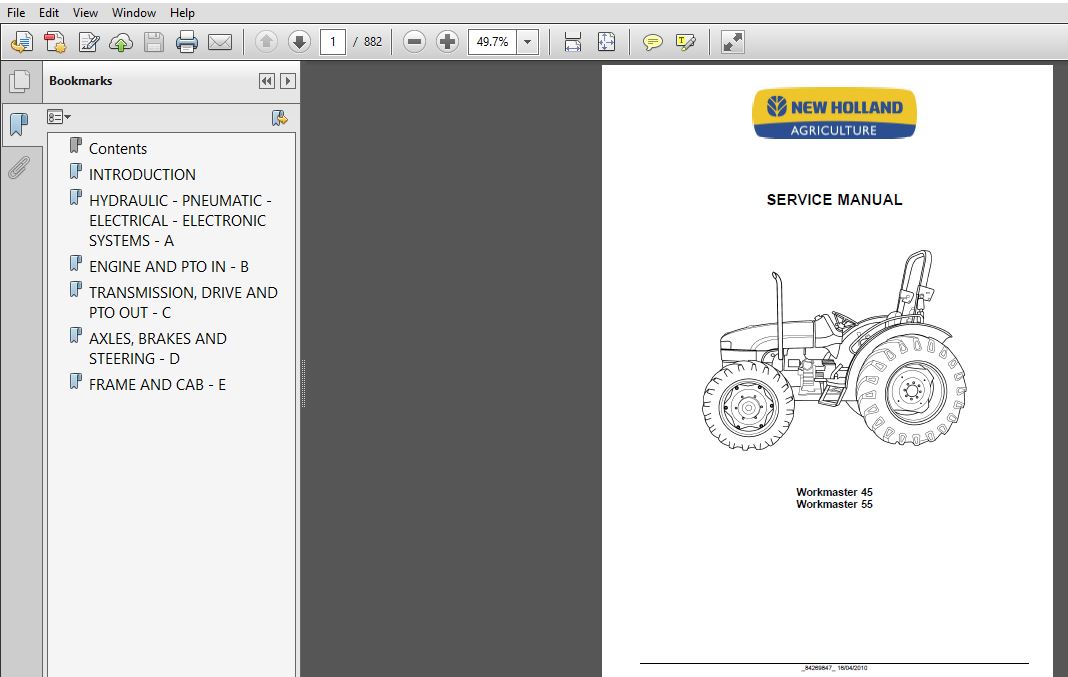
Task: Click the New Holland Agriculture logo
Action: point(834,114)
